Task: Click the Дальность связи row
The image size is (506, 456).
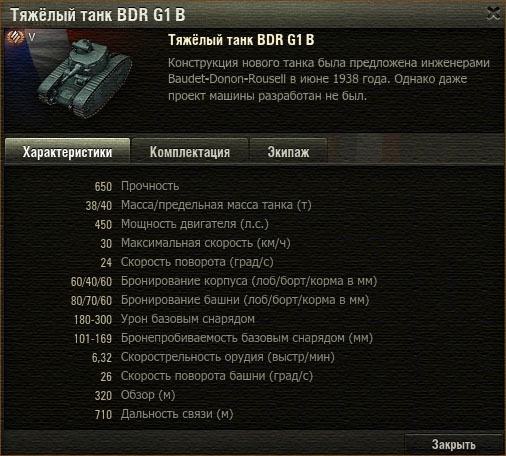Action: 164,414
